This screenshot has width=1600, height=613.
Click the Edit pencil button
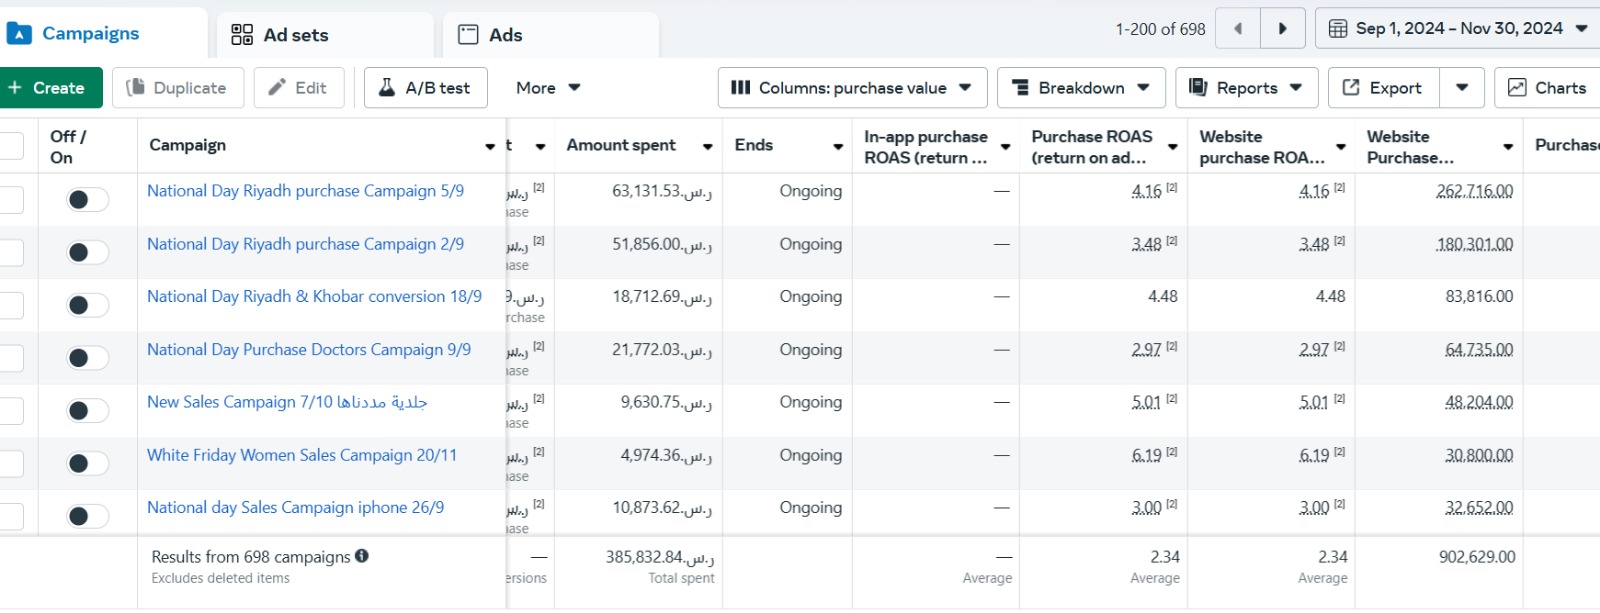tap(299, 88)
